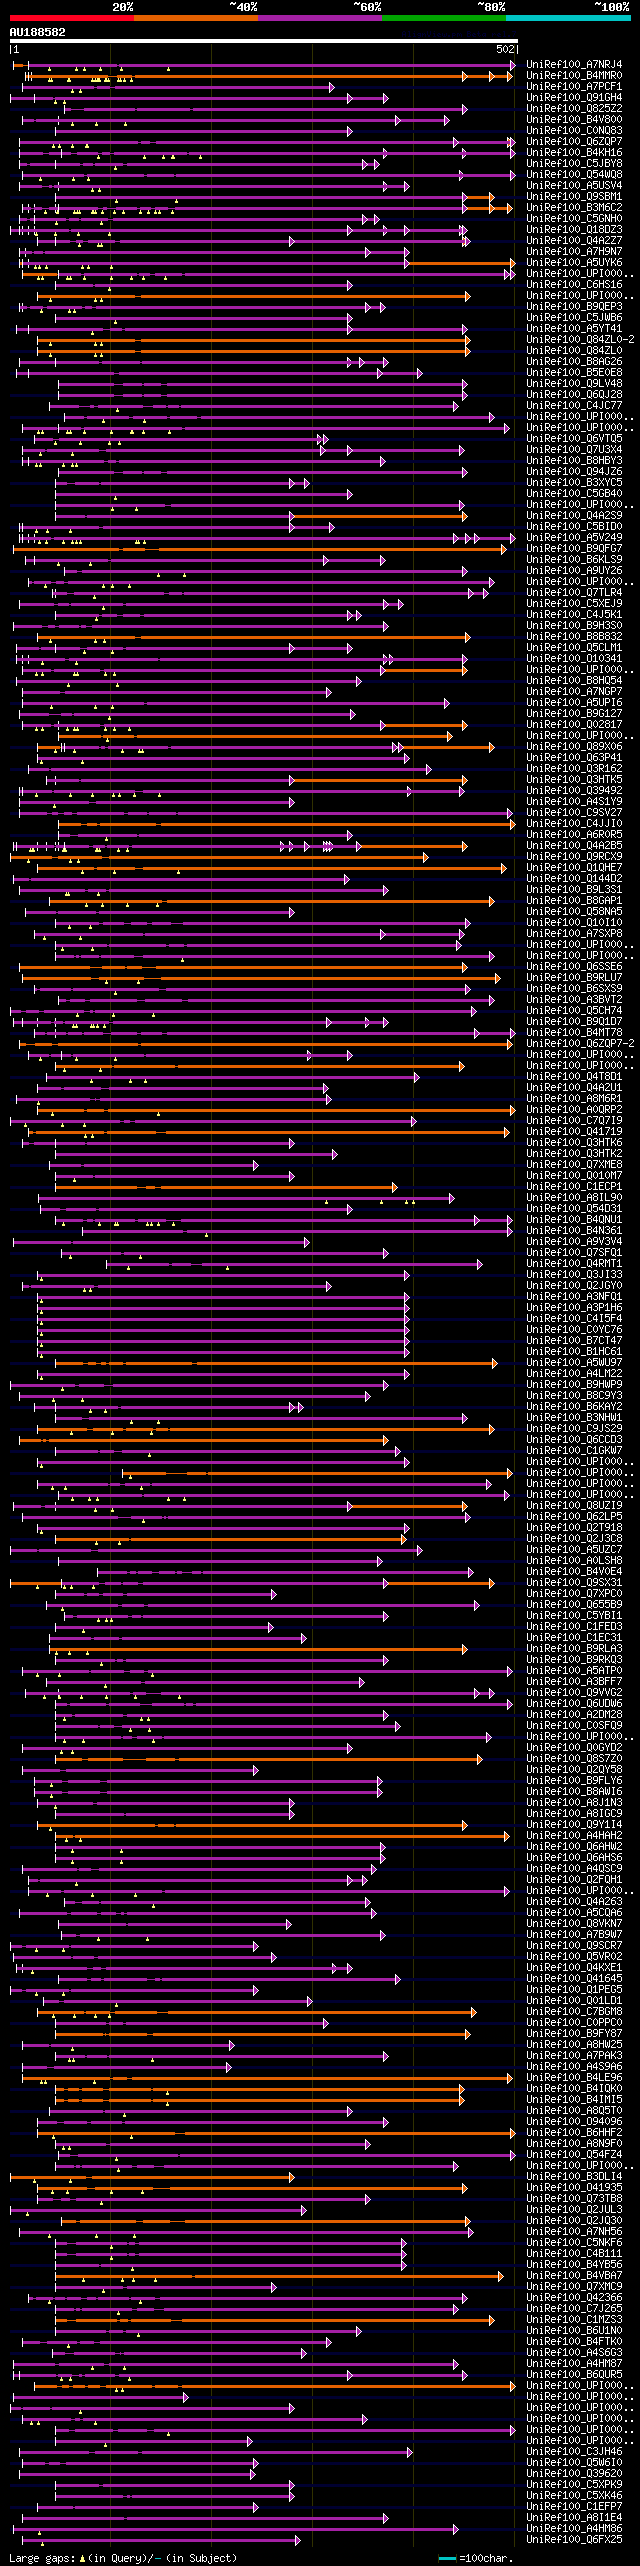Open hit UniRef100_Q91GH4
Viewport: 640px width, 2566px height.
(x=574, y=98)
